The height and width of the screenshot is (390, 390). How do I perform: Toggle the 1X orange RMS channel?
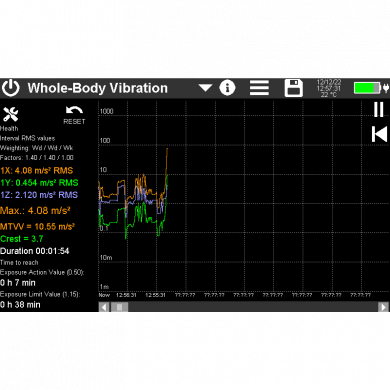click(37, 171)
